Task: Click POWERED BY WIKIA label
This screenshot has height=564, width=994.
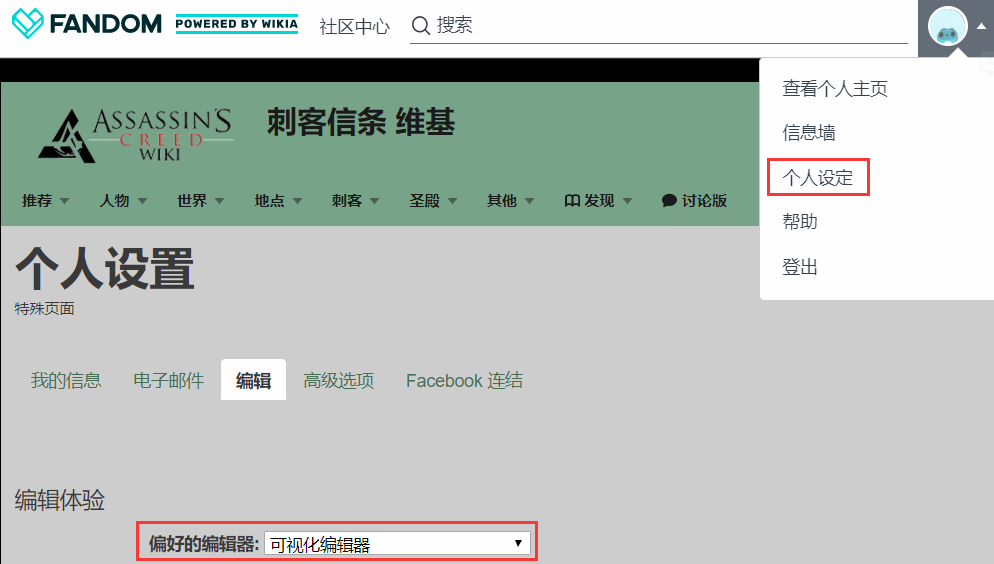Action: (x=236, y=24)
